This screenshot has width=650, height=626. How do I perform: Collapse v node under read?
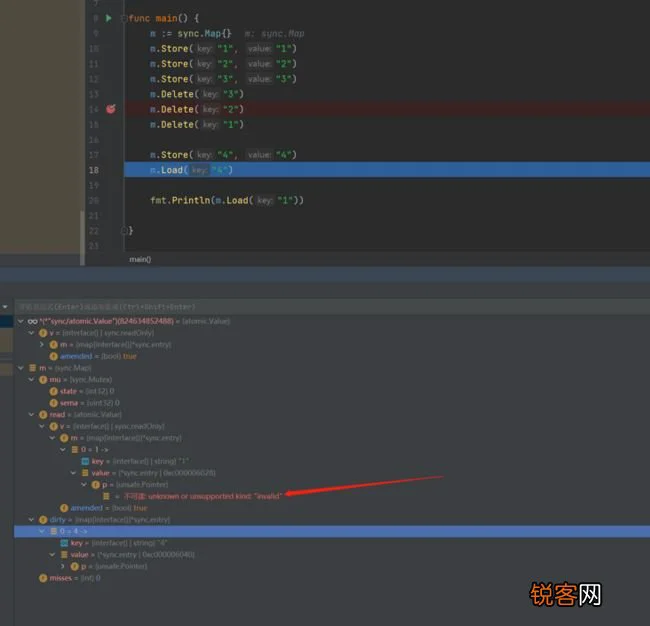(x=41, y=426)
